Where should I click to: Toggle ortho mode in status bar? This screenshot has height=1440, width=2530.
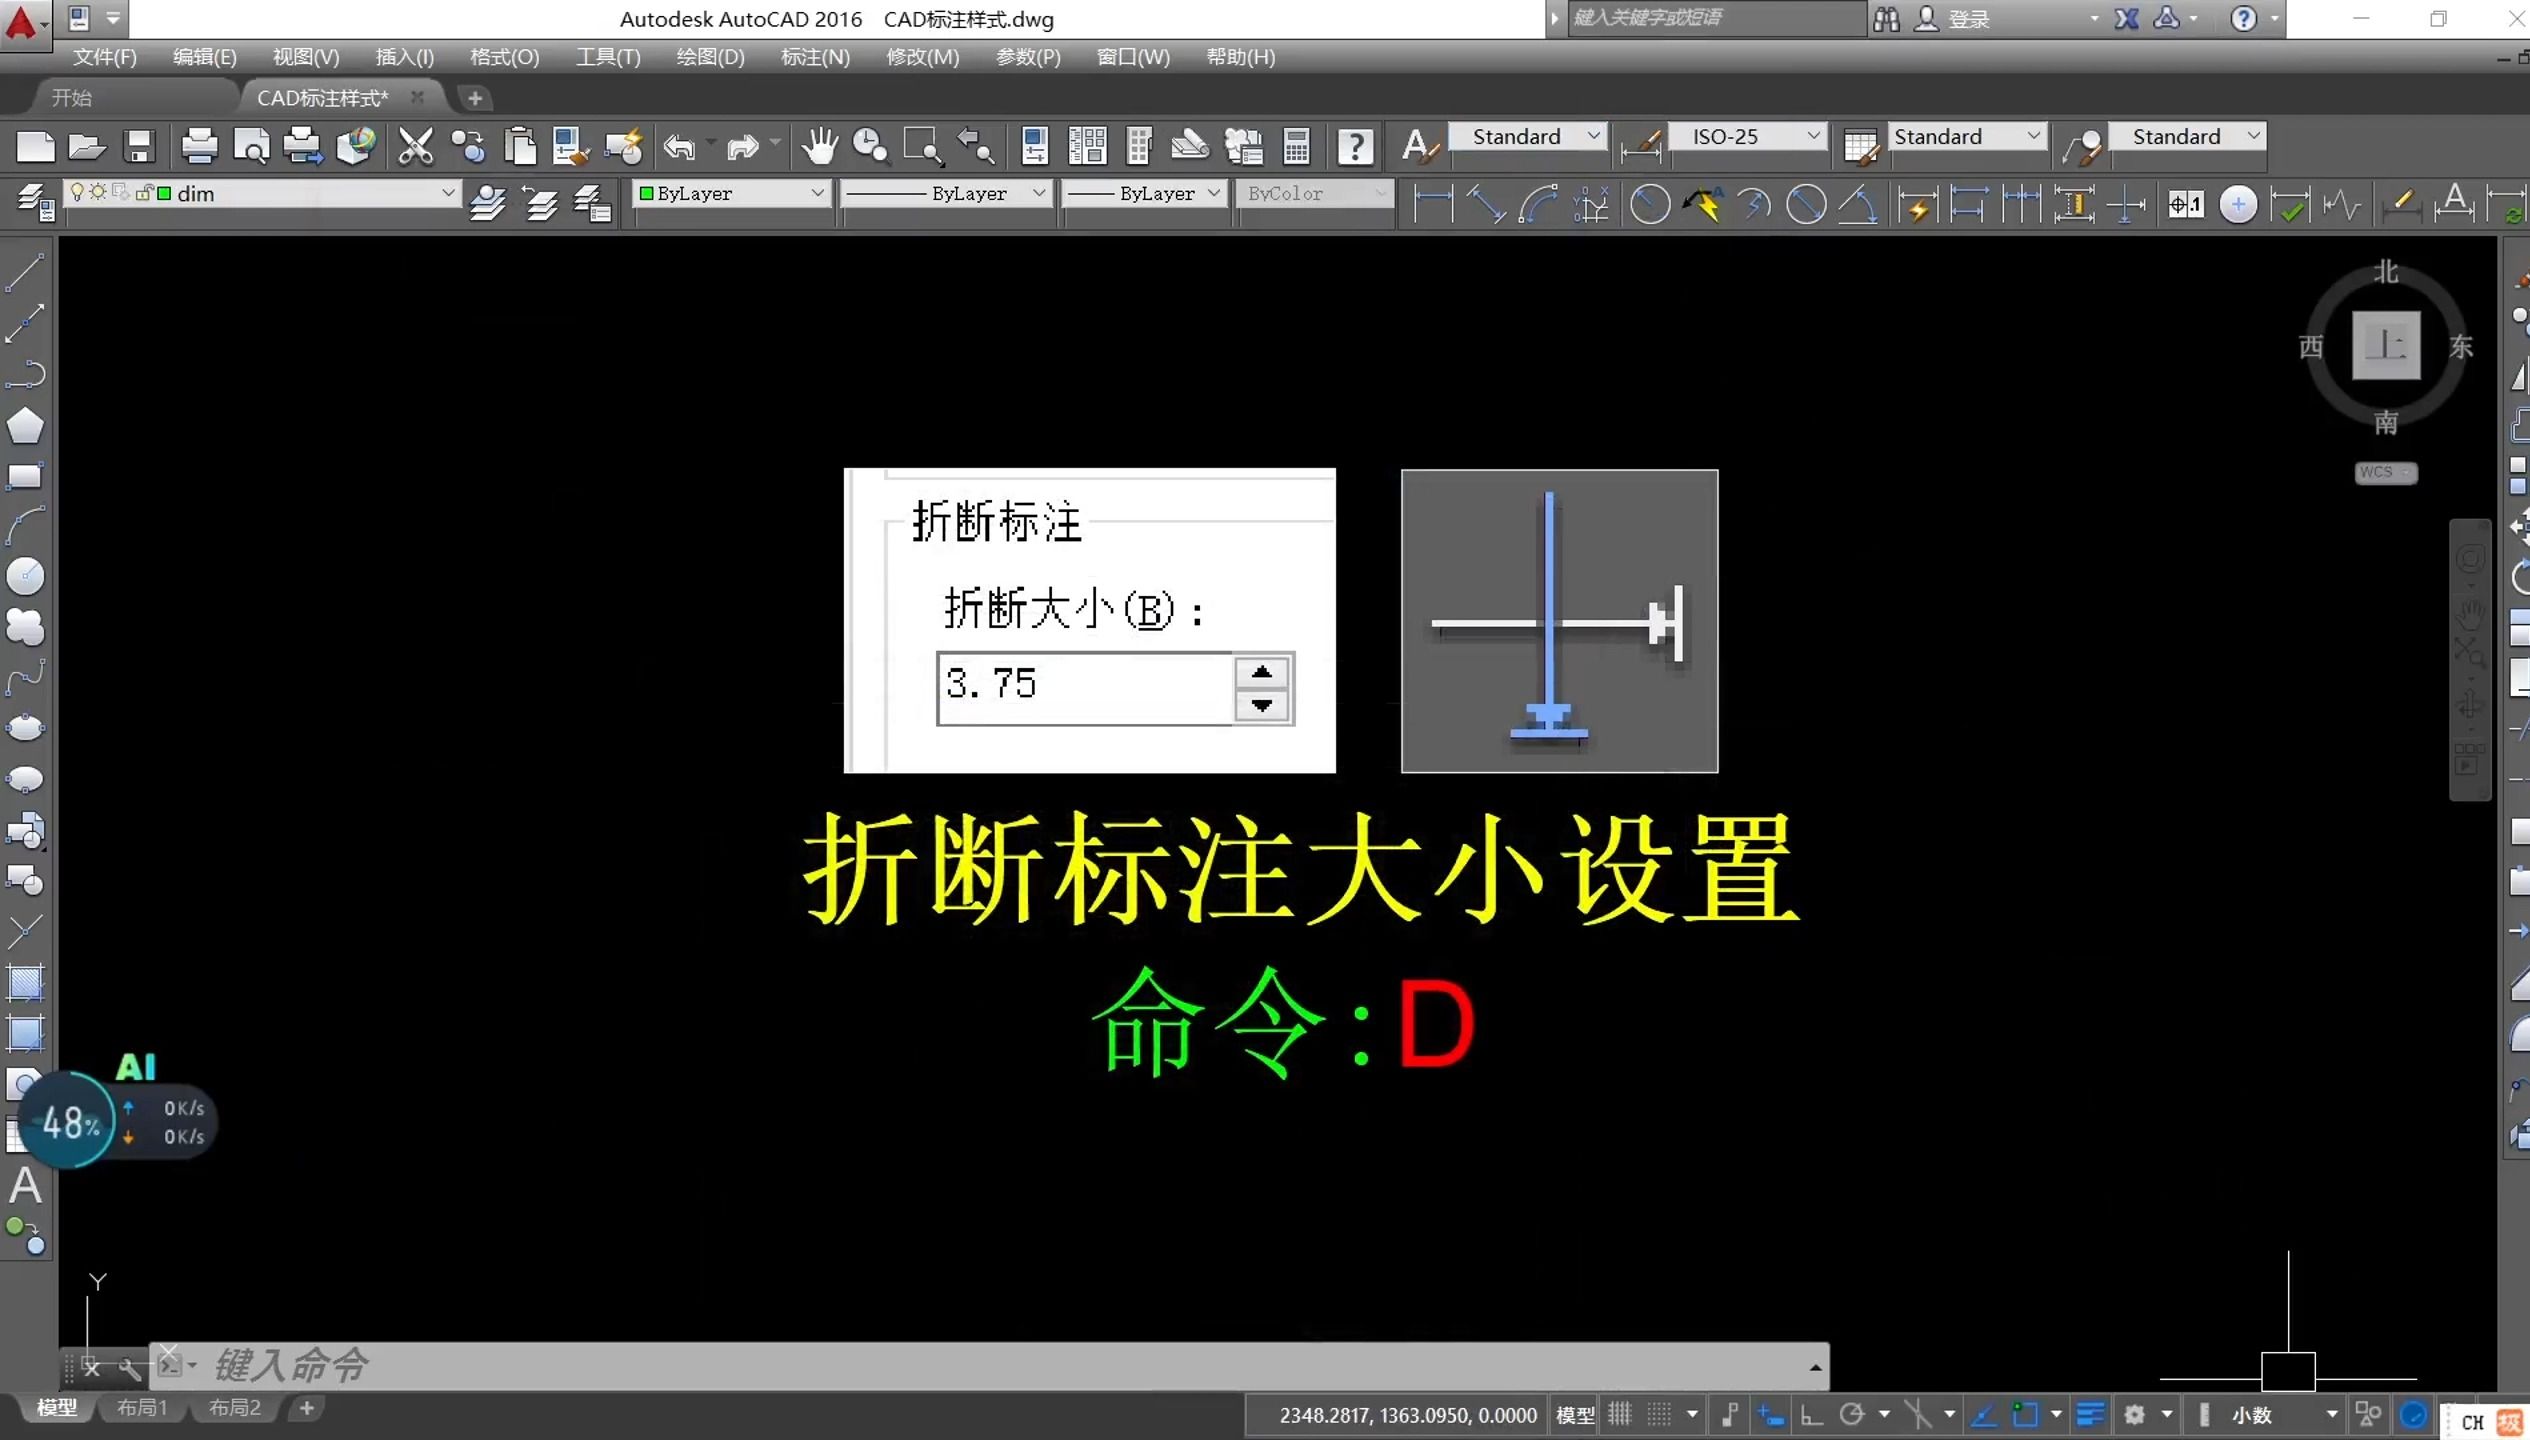click(x=1811, y=1414)
